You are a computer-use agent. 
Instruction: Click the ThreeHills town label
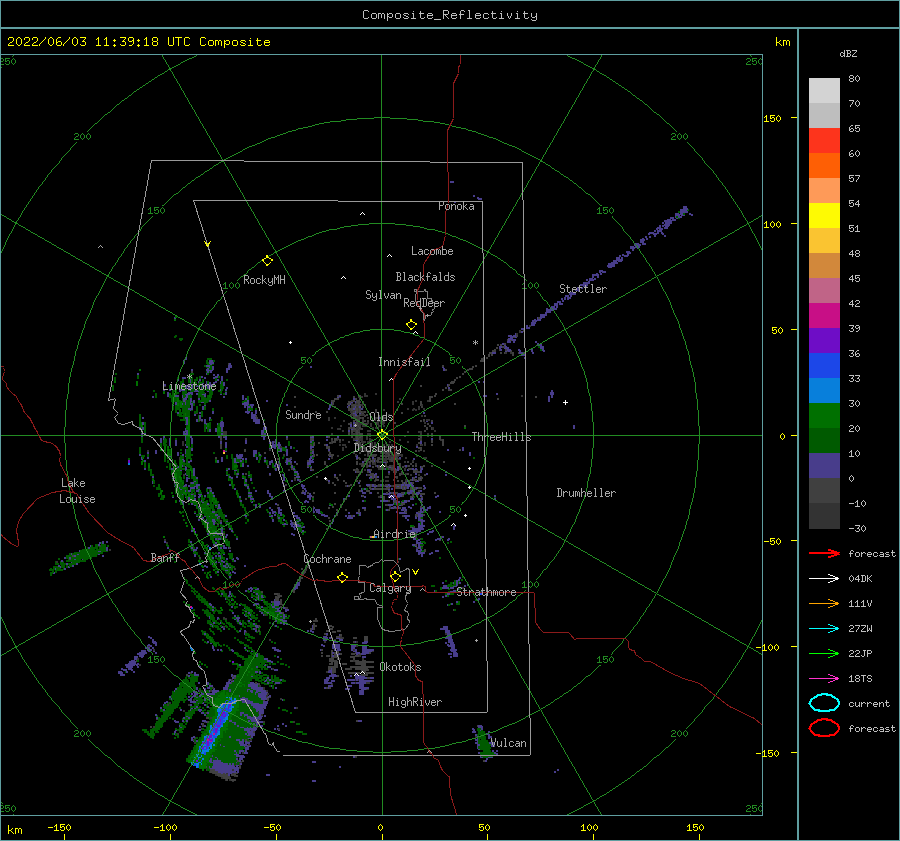point(502,437)
